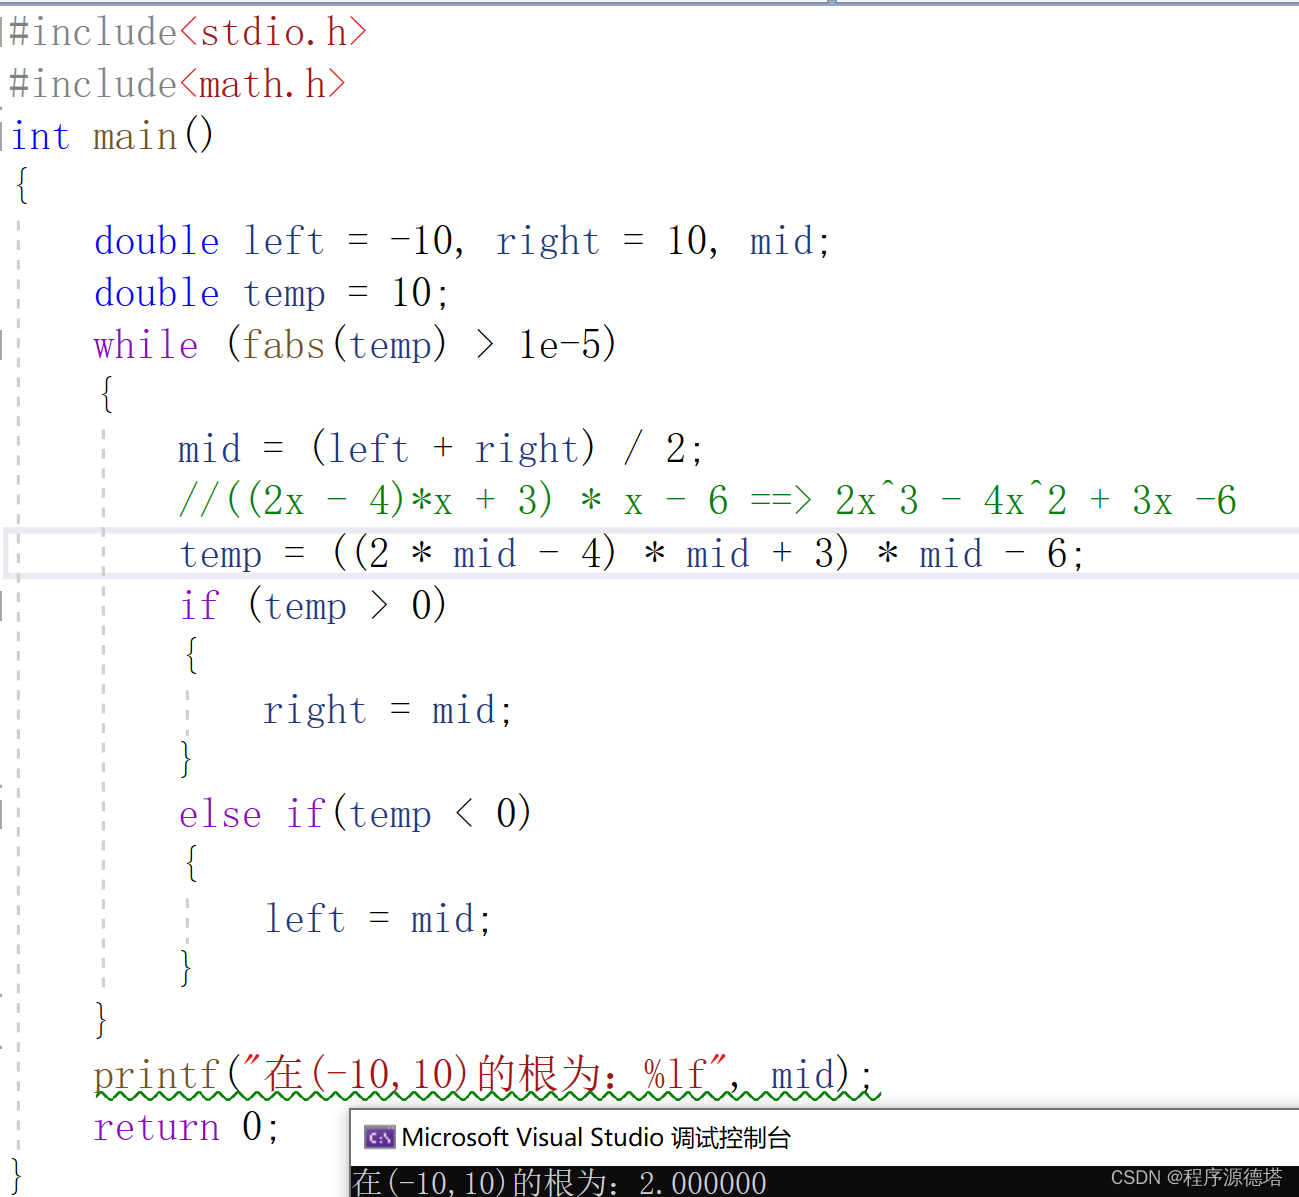Click the 'mid = (left + right) / 2;' line
Viewport: 1299px width, 1197px height.
[441, 449]
